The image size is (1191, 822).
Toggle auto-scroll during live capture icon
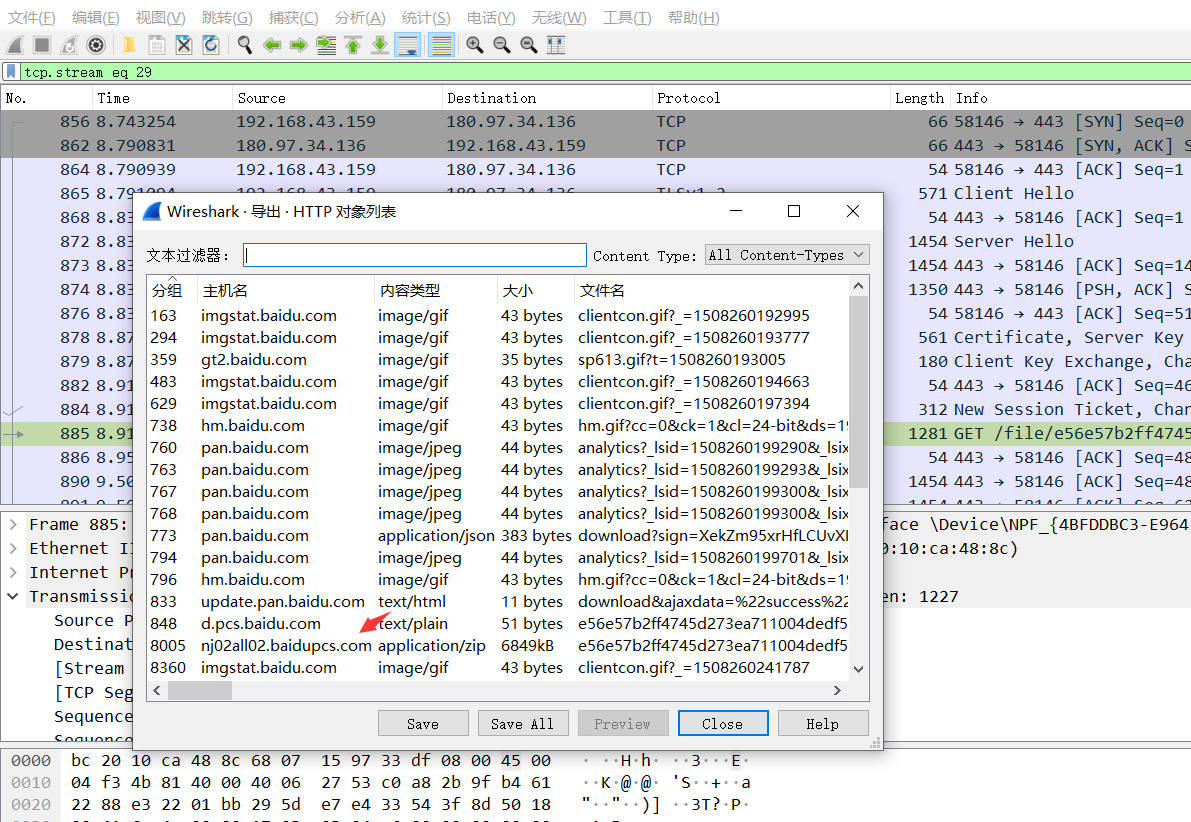408,46
